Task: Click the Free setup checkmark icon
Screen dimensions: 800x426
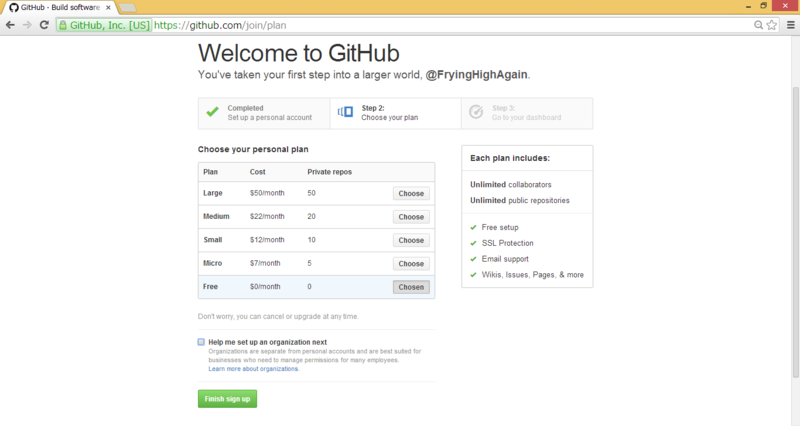Action: 473,228
